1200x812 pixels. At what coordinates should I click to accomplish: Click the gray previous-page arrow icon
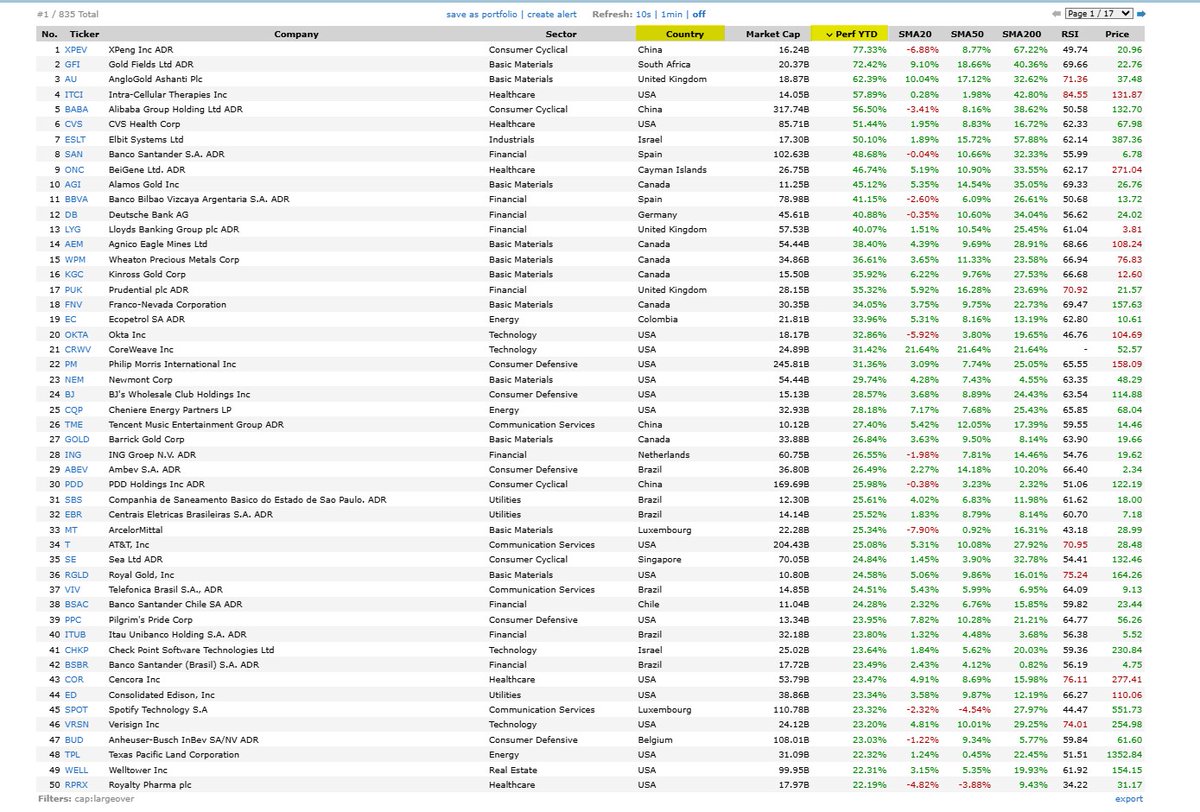click(1055, 13)
